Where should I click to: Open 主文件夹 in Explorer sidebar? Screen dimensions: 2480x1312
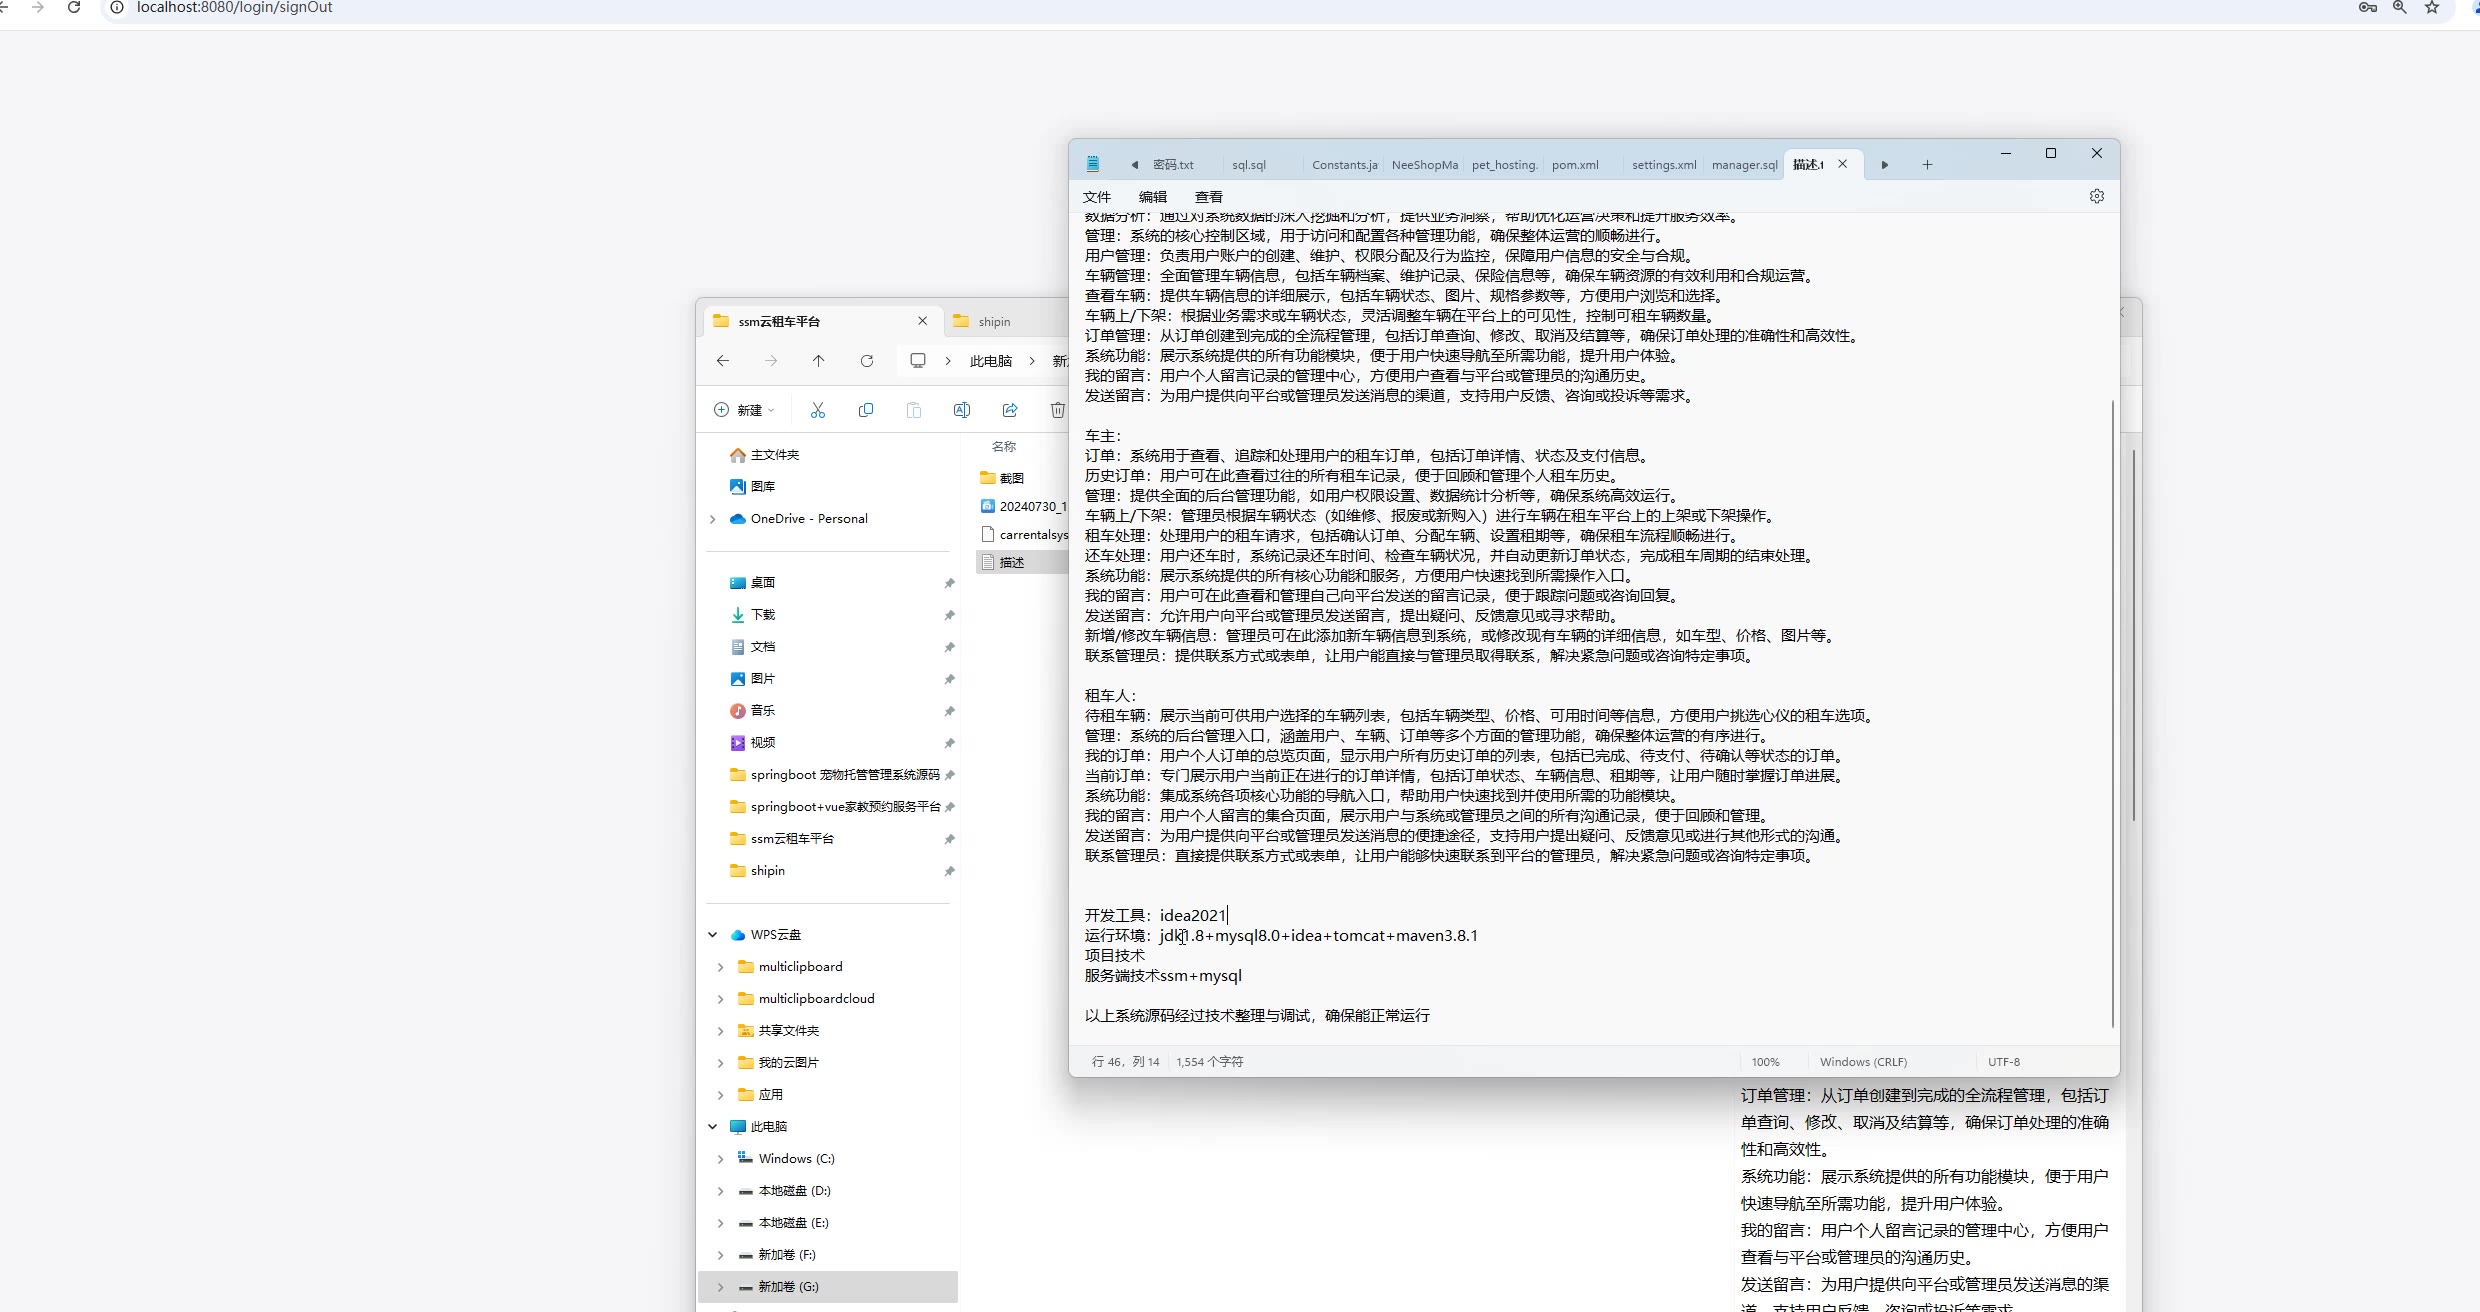click(775, 455)
